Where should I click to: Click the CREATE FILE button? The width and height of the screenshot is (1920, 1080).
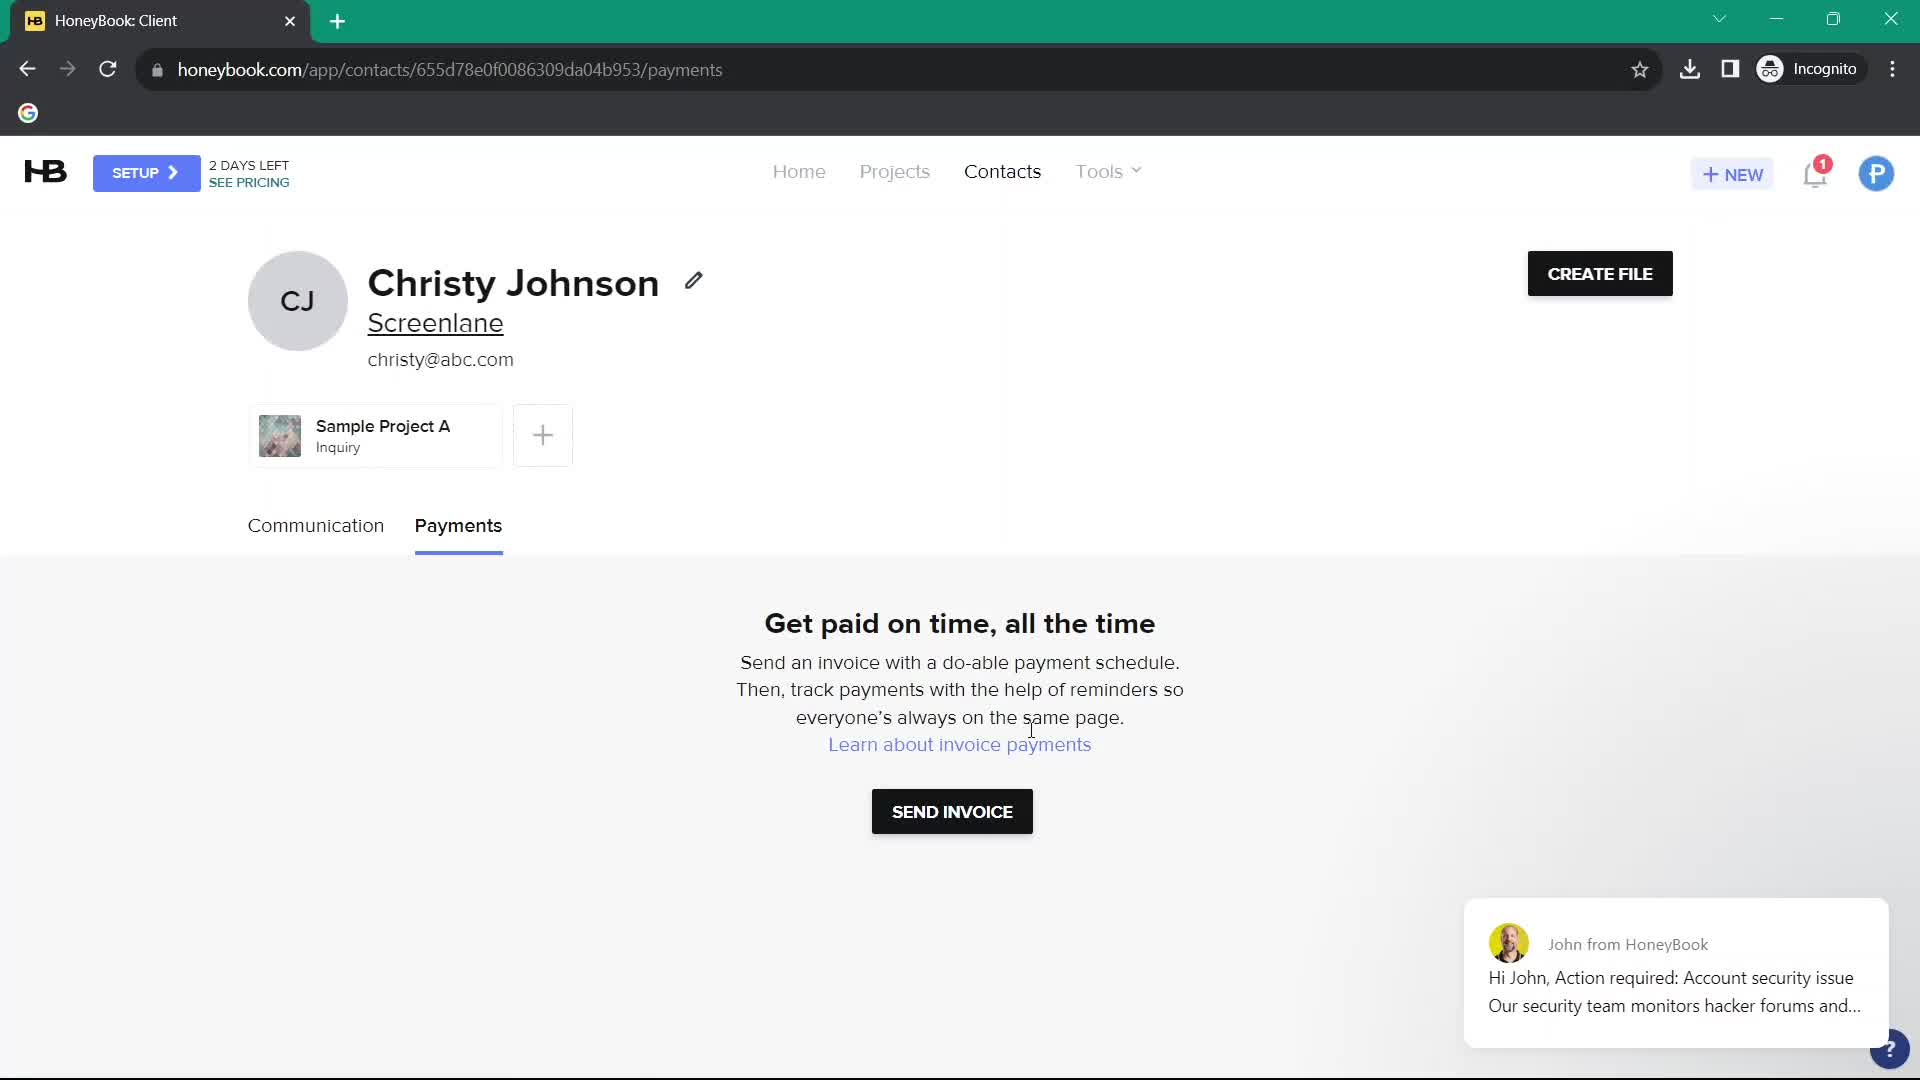(1600, 274)
